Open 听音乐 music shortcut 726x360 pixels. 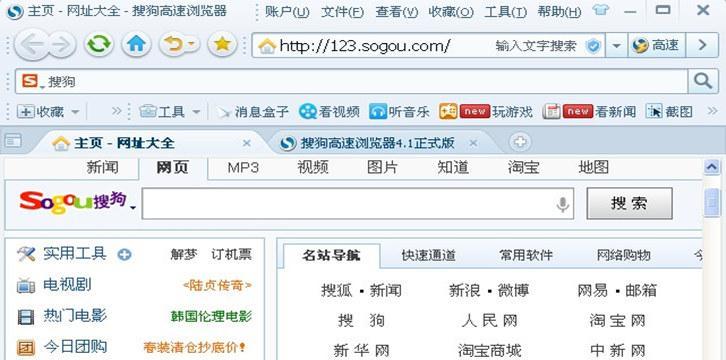400,112
